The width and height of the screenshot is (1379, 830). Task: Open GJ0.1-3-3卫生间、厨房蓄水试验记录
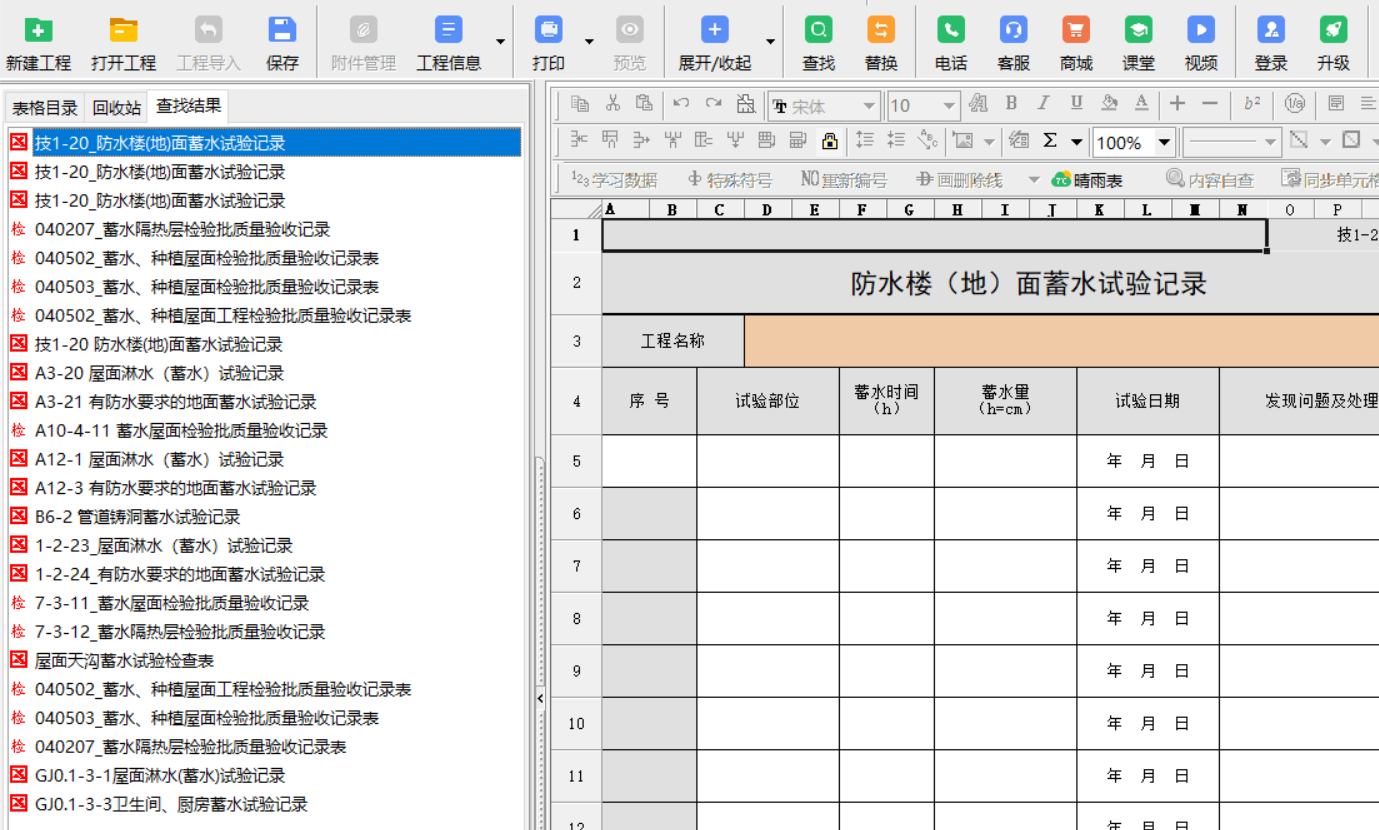pyautogui.click(x=171, y=805)
